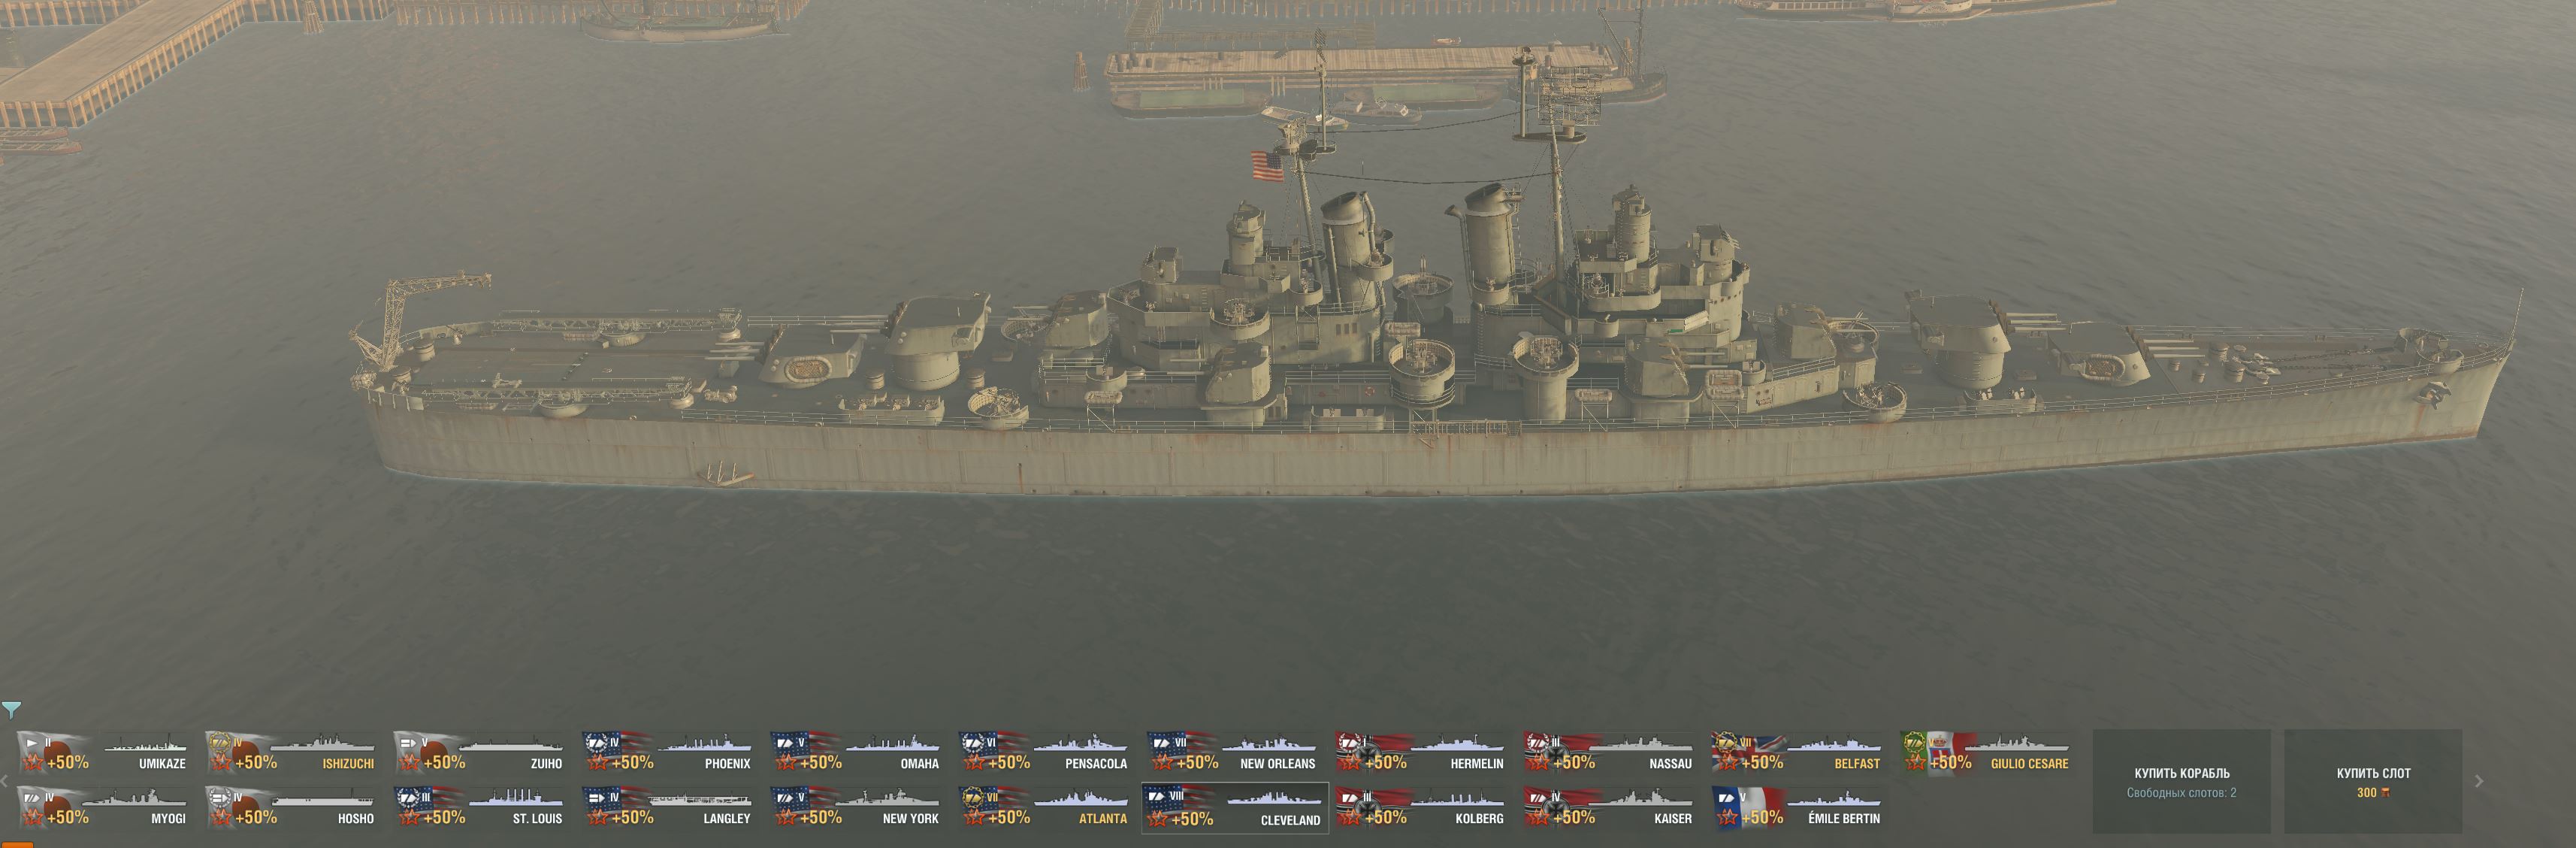Image resolution: width=2576 pixels, height=848 pixels.
Task: Select the Myogi battleship card
Action: point(103,808)
